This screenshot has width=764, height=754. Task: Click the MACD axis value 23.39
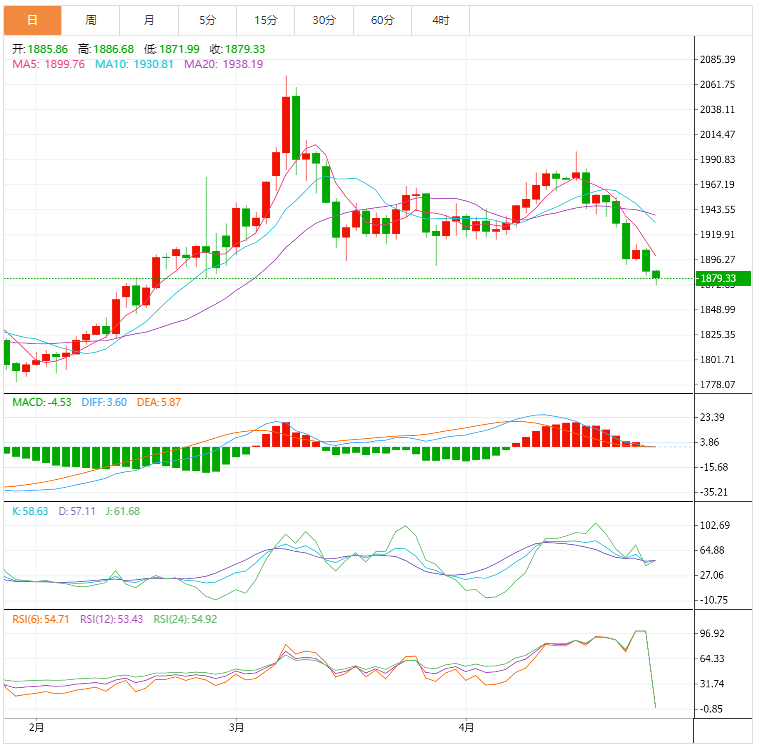tap(712, 417)
